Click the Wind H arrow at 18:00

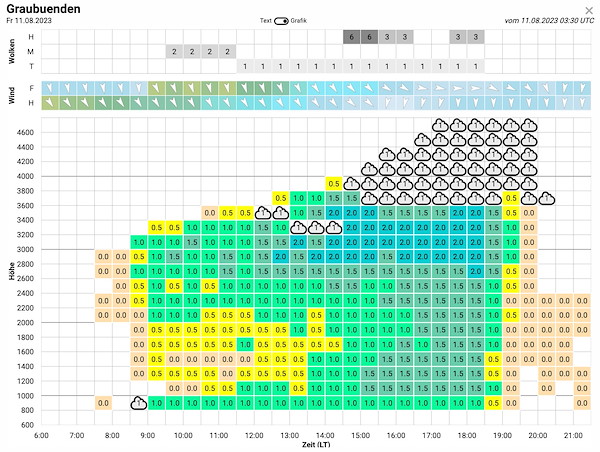(476, 103)
